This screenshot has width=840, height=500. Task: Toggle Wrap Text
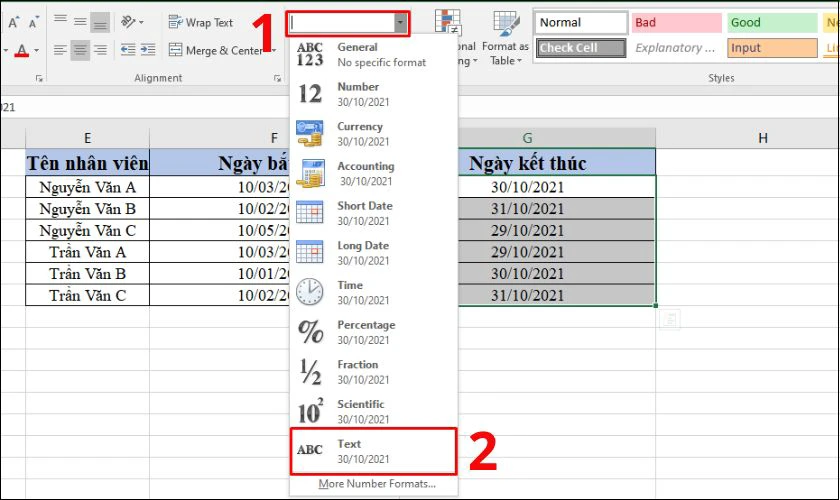pyautogui.click(x=200, y=23)
